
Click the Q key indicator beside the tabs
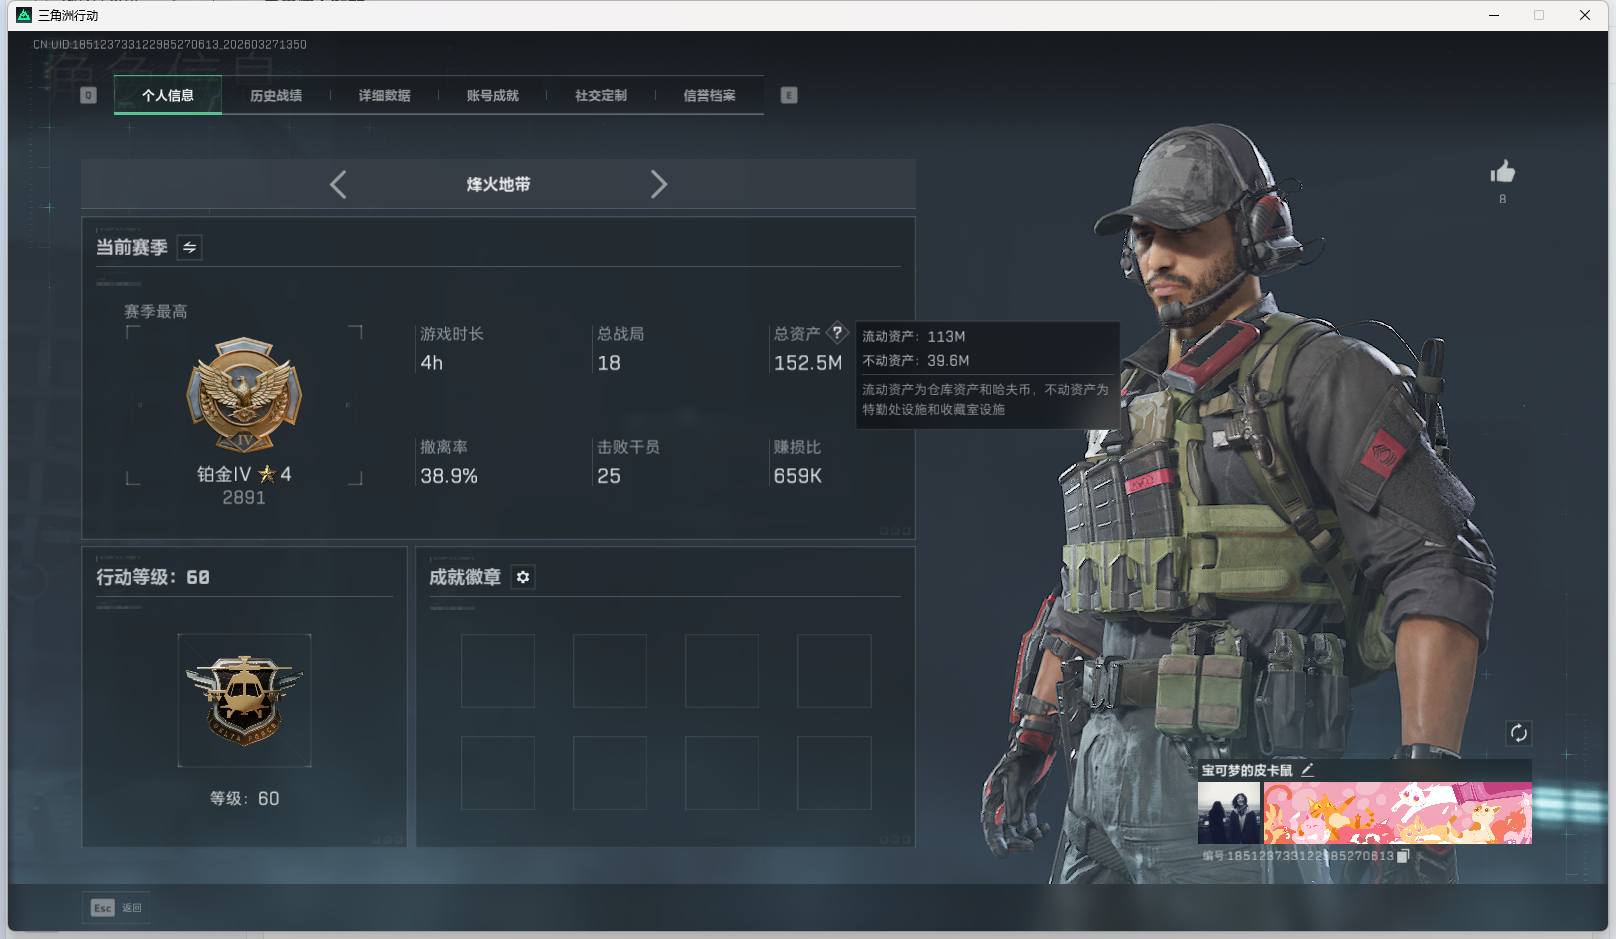(88, 94)
